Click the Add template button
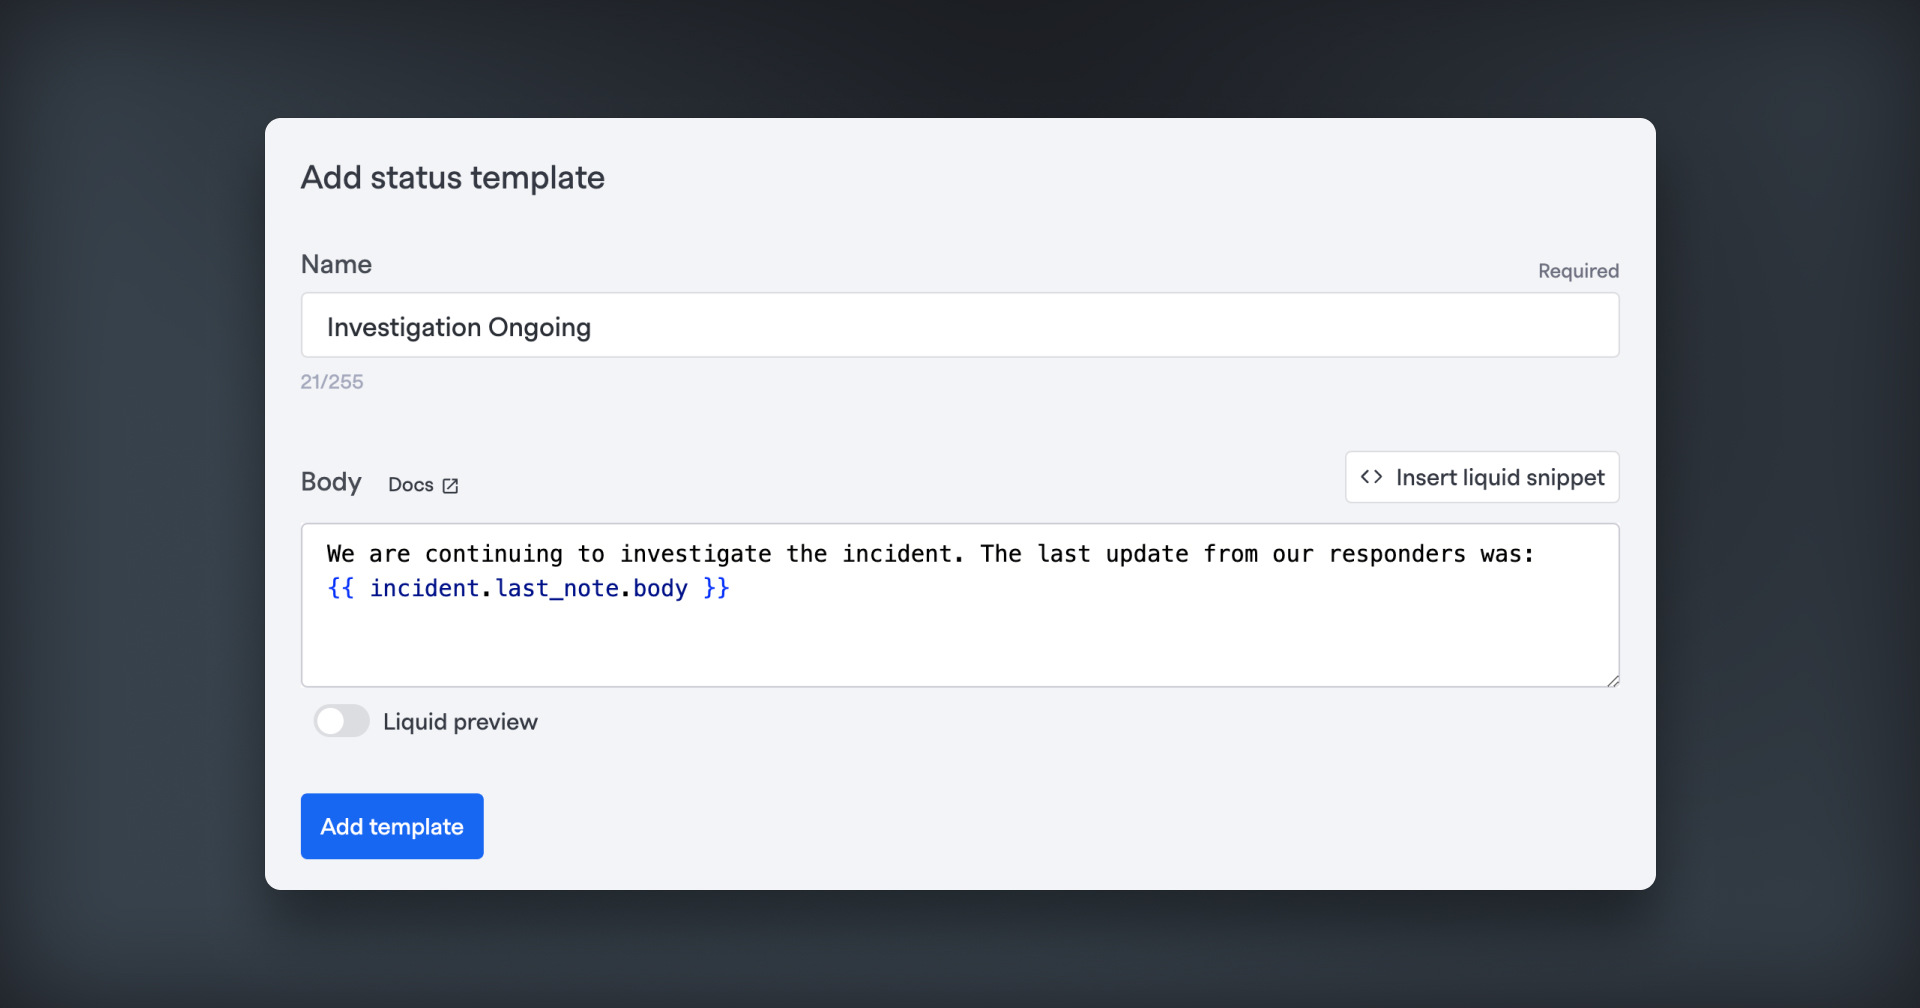The height and width of the screenshot is (1008, 1920). (x=391, y=826)
